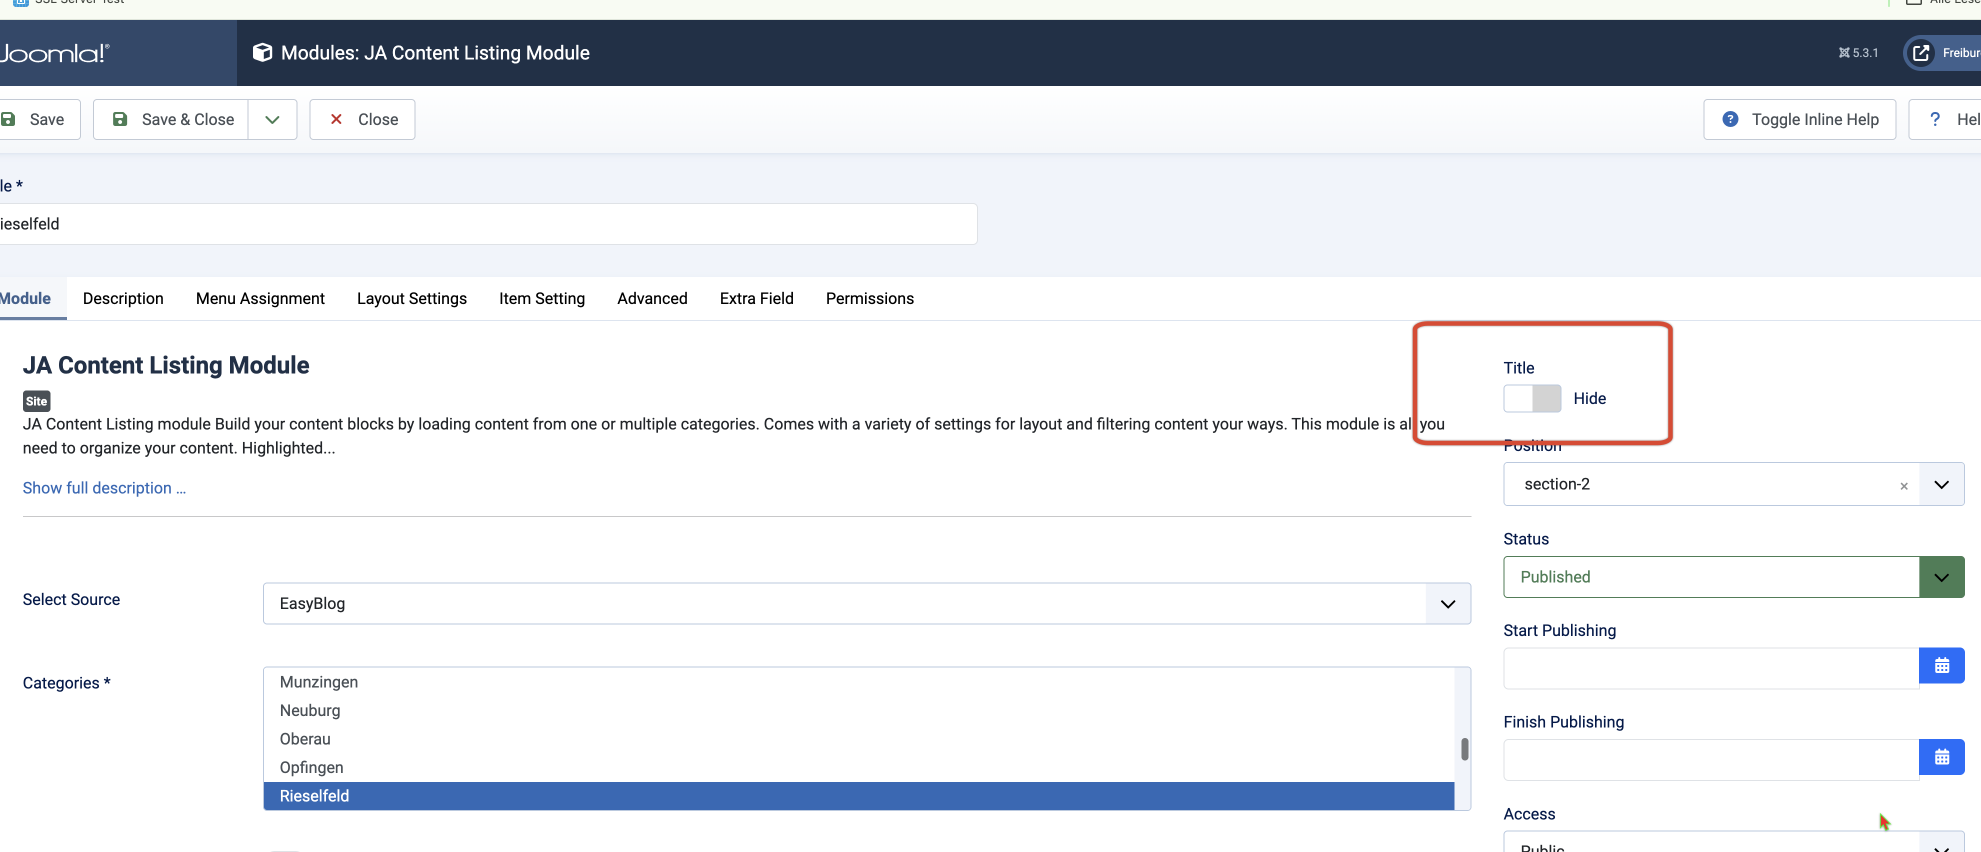The image size is (1981, 852).
Task: Select Neuburg in Categories list
Action: tap(859, 710)
